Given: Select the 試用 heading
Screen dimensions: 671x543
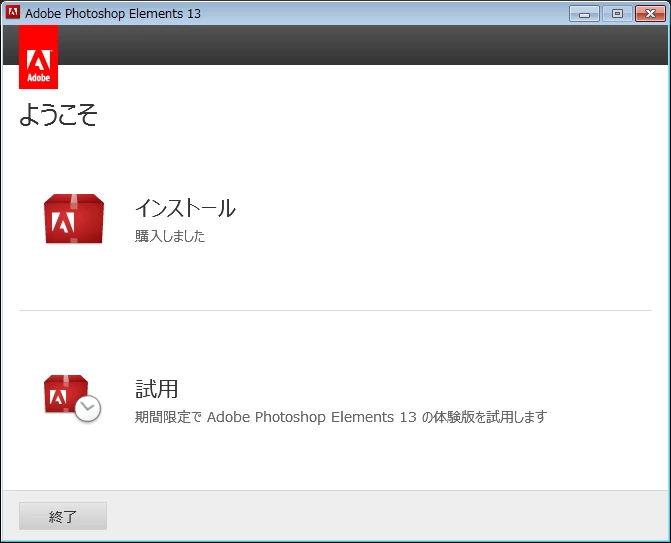Looking at the screenshot, I should [157, 389].
